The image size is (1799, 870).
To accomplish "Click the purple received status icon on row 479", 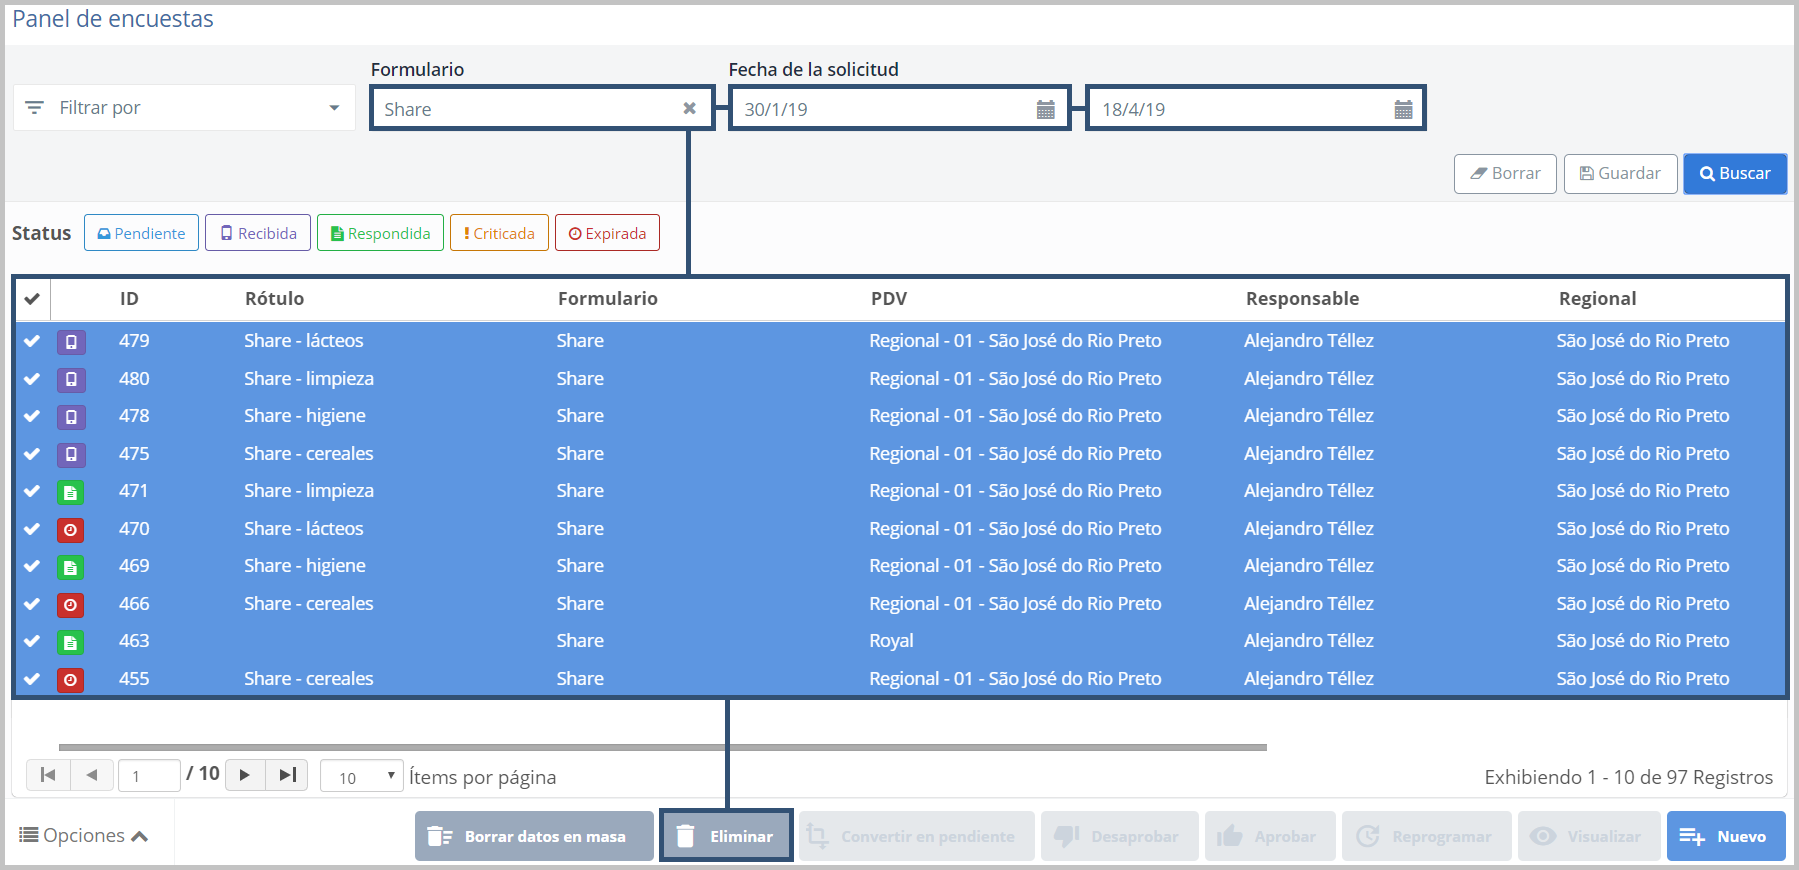I will coord(71,342).
